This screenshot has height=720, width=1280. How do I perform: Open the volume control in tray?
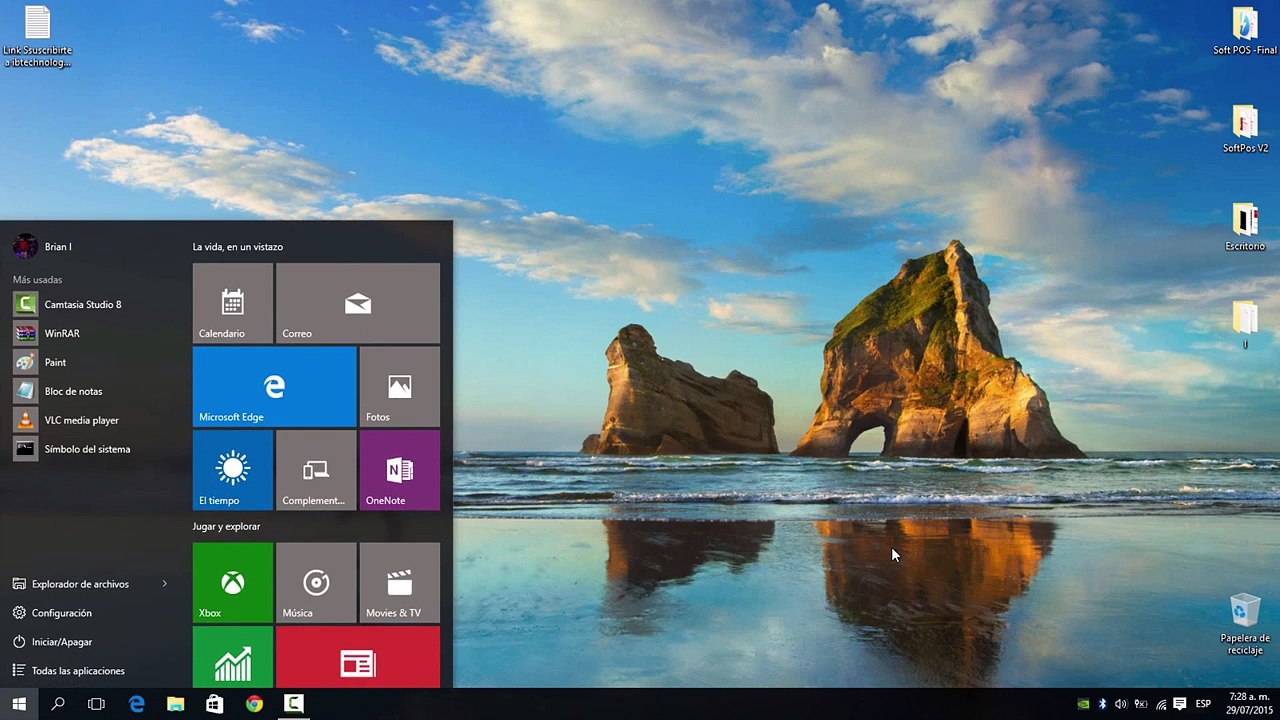[x=1121, y=704]
